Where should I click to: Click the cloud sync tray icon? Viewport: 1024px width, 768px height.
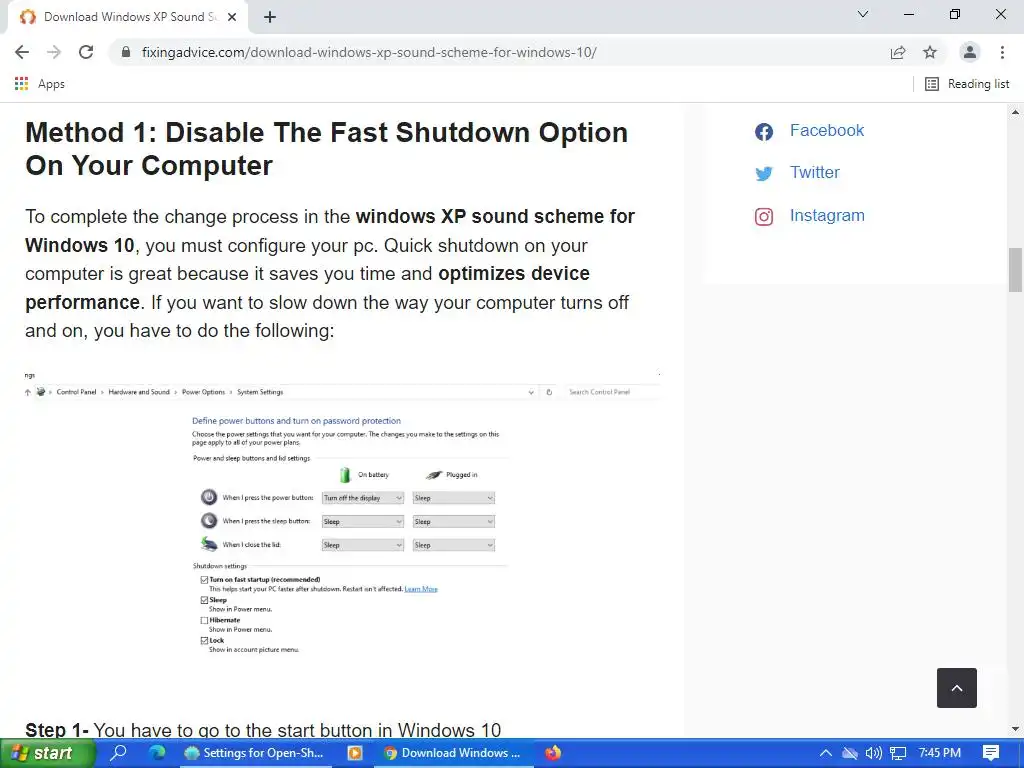pos(849,753)
